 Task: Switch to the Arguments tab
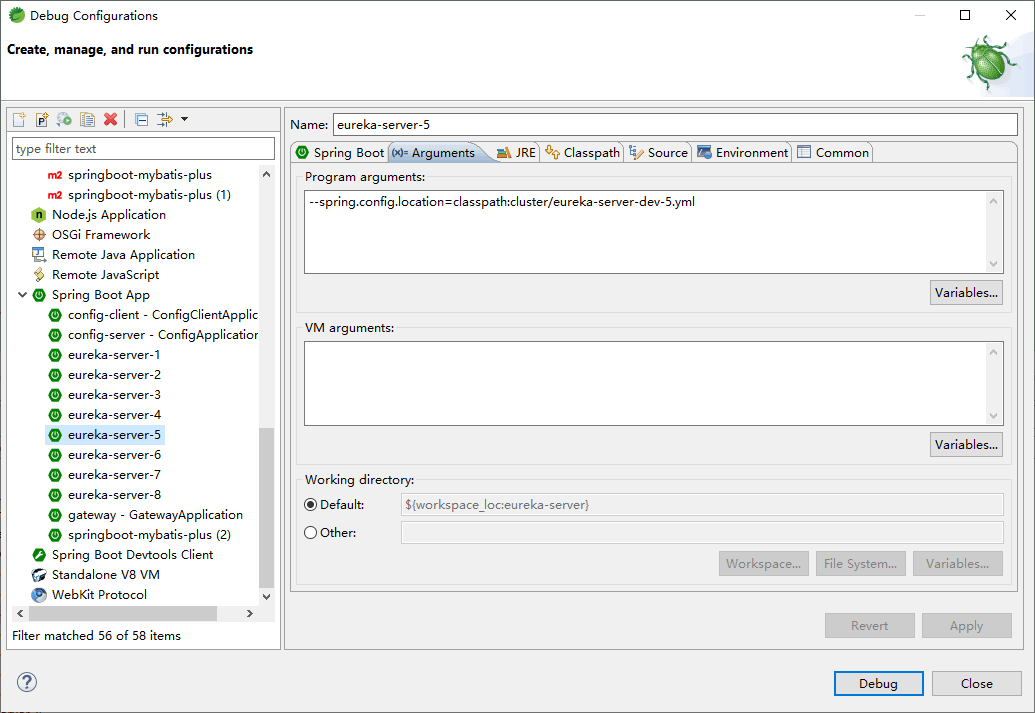coord(435,153)
